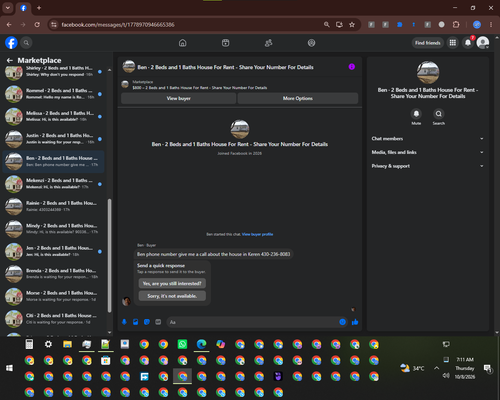
Task: Open the Rommel conversation
Action: pyautogui.click(x=54, y=94)
